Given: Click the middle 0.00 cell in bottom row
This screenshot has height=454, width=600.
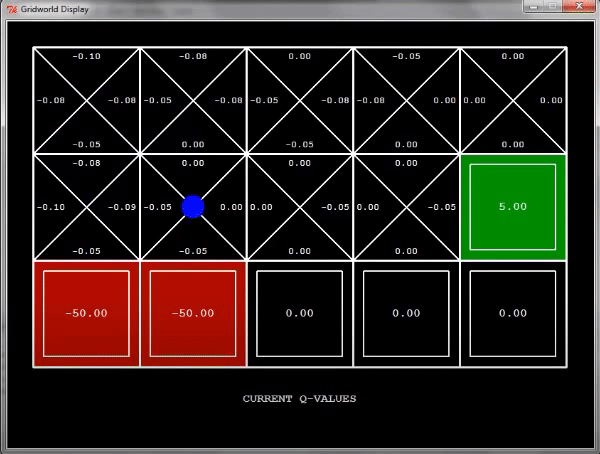Looking at the screenshot, I should click(x=300, y=314).
